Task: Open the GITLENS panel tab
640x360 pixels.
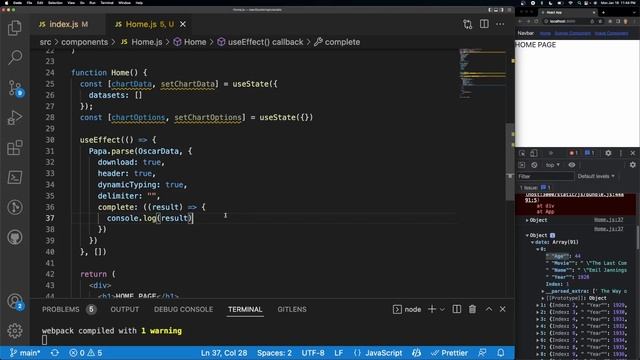Action: click(292, 309)
